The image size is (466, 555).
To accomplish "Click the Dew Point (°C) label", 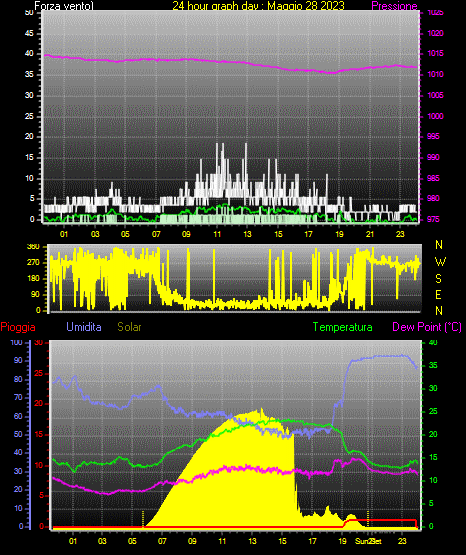I will 427,327.
